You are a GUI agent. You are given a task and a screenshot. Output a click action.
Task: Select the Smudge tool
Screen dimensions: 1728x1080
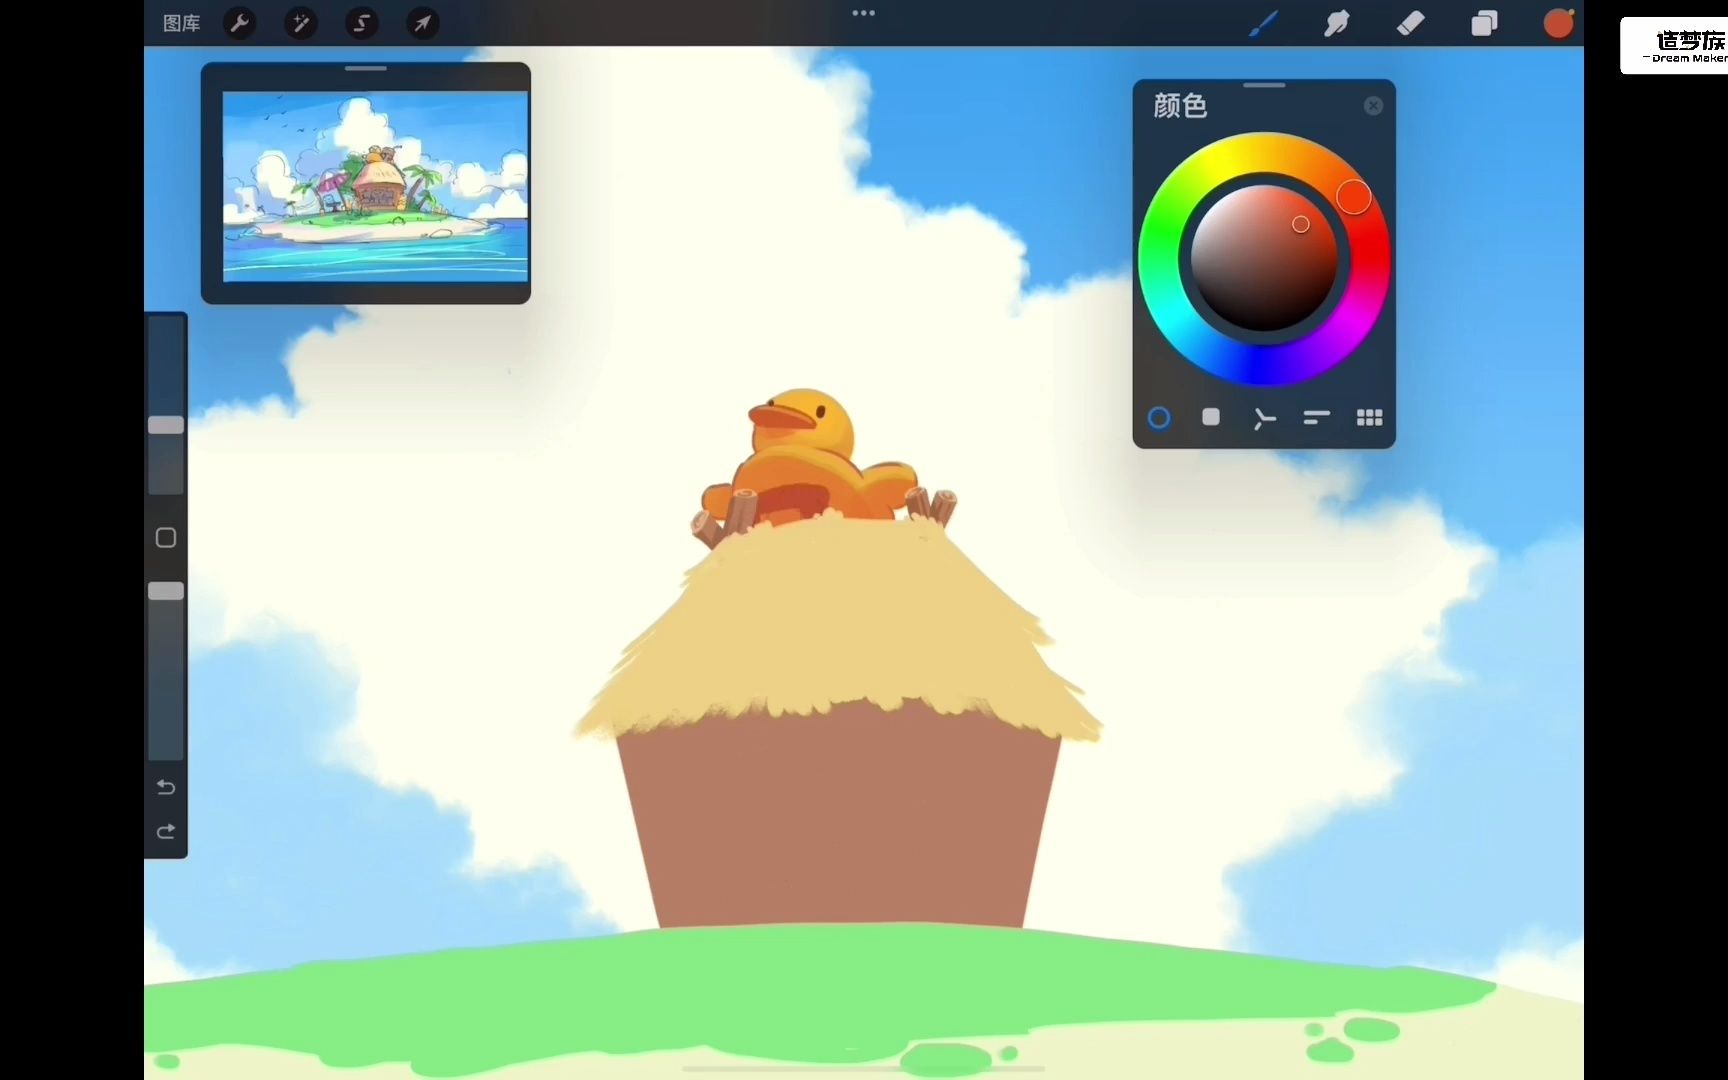coord(1337,23)
